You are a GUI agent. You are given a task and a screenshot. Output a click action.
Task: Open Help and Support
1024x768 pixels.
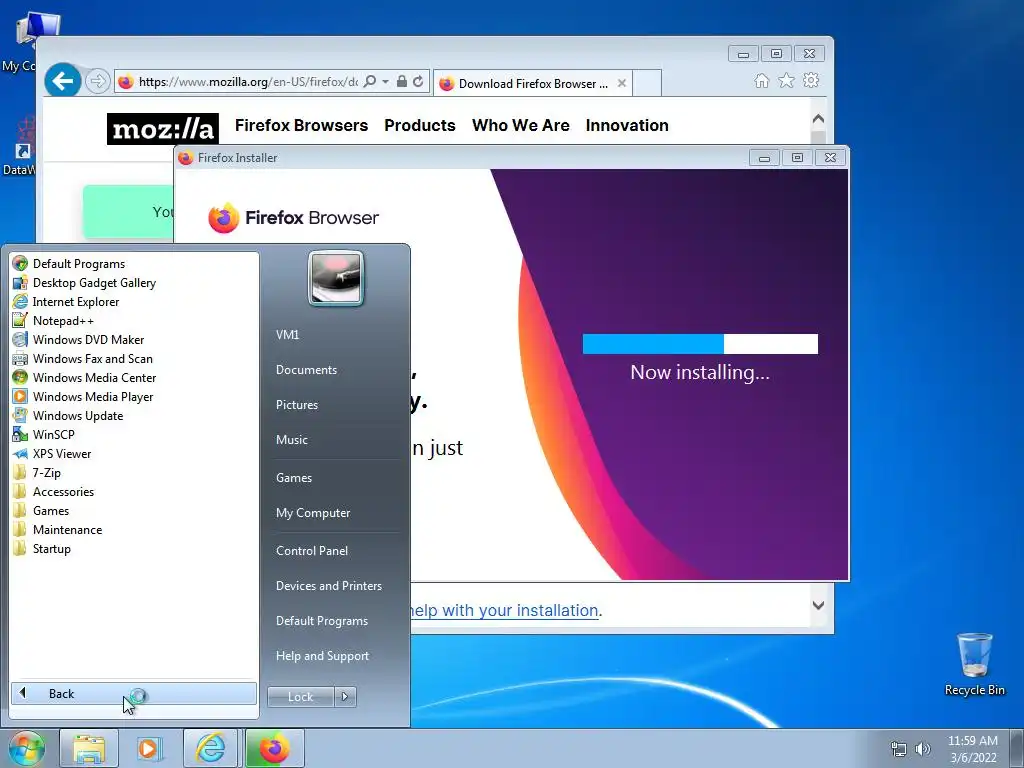[322, 656]
